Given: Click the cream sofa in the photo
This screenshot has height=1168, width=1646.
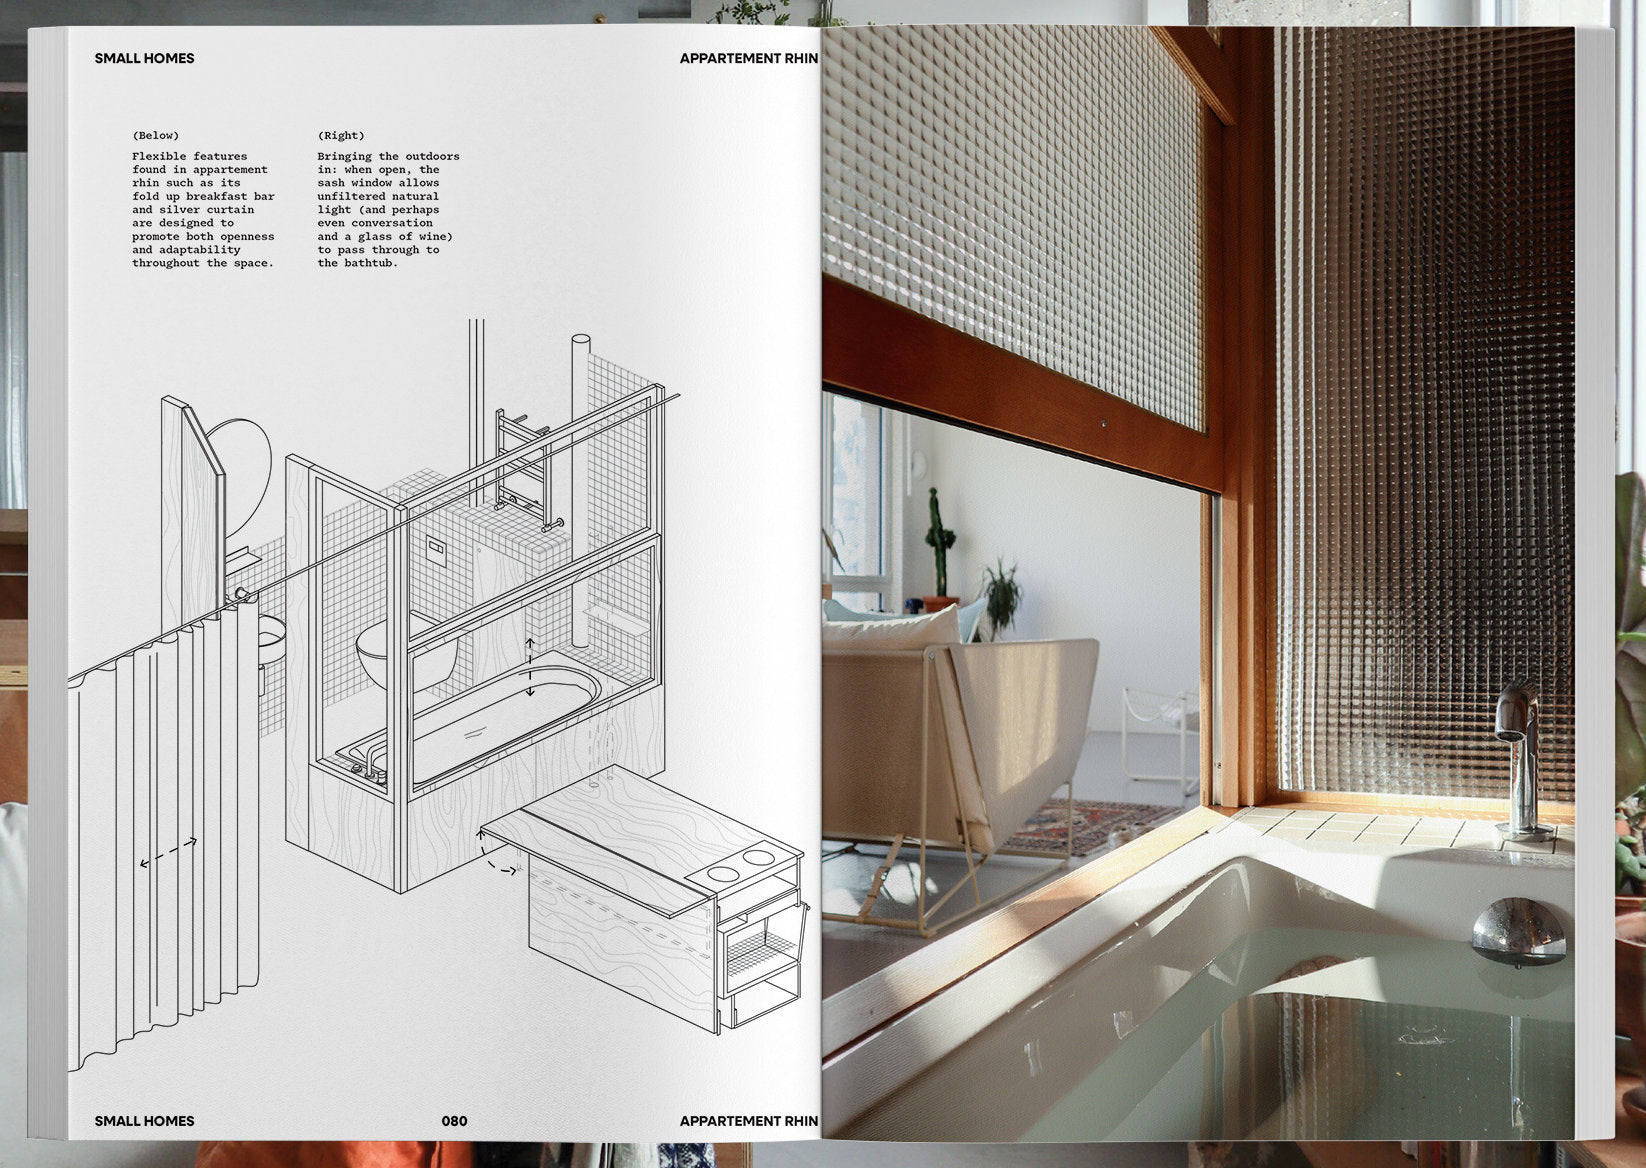Looking at the screenshot, I should pyautogui.click(x=960, y=740).
